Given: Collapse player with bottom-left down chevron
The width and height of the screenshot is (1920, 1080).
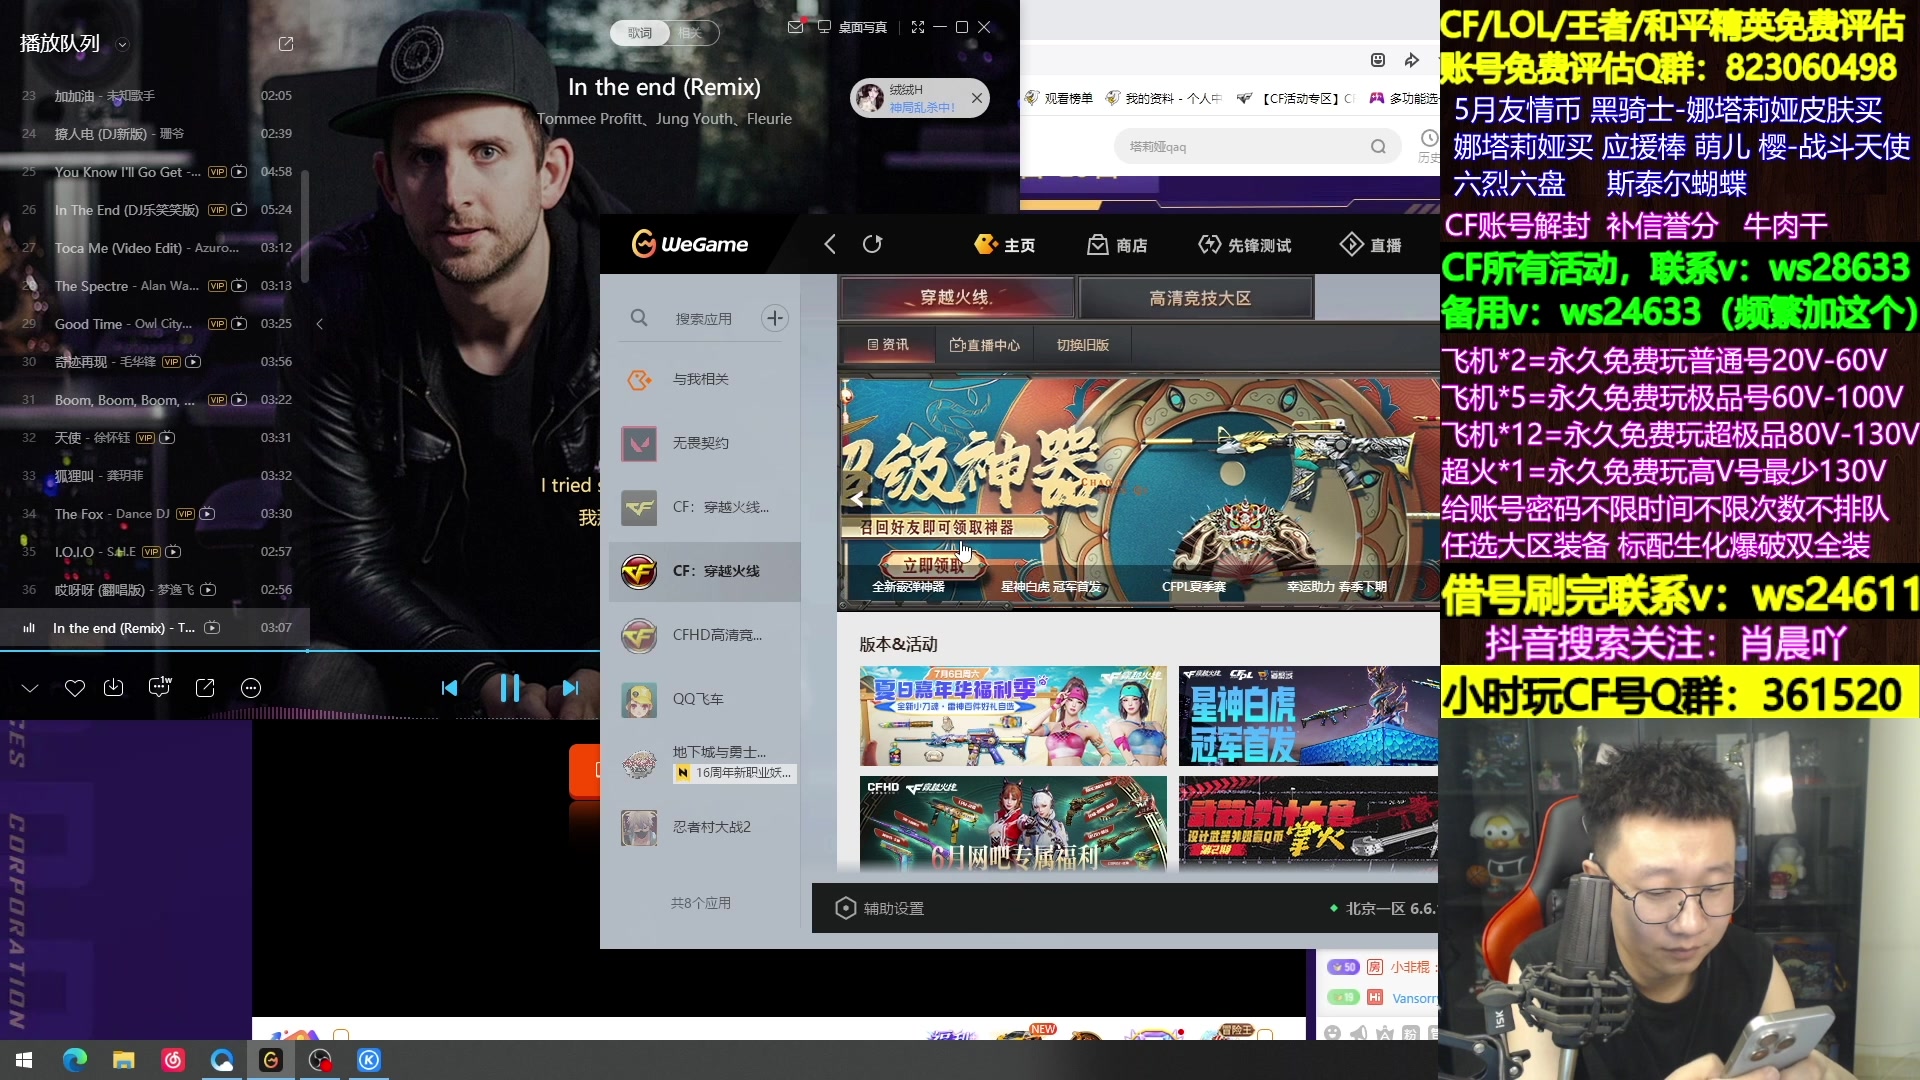Looking at the screenshot, I should pyautogui.click(x=30, y=688).
